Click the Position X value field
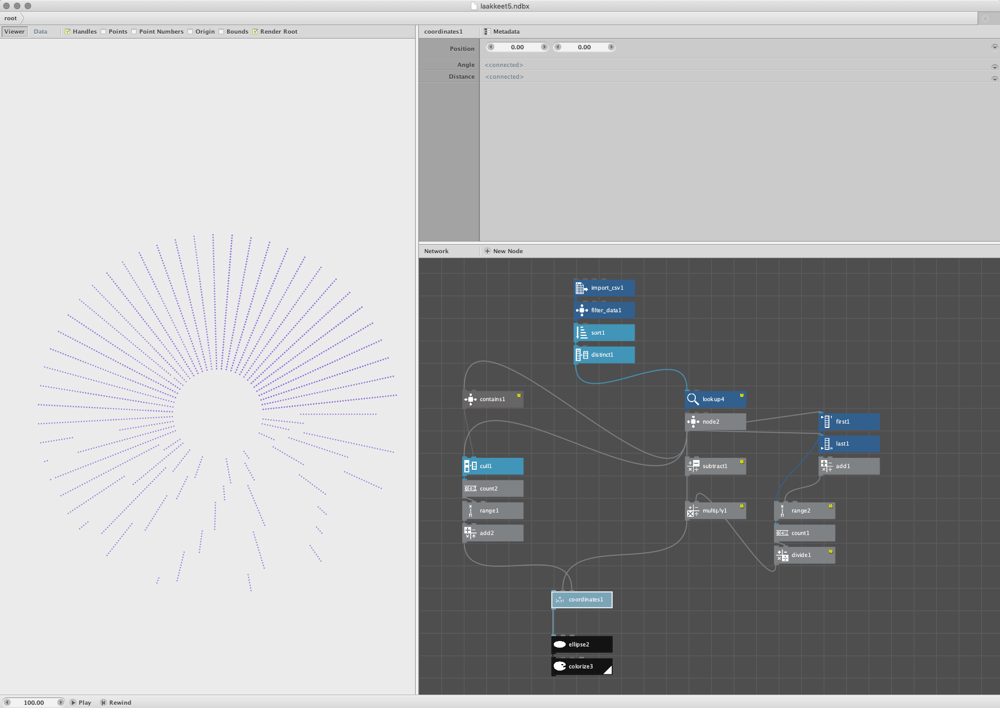 [517, 47]
